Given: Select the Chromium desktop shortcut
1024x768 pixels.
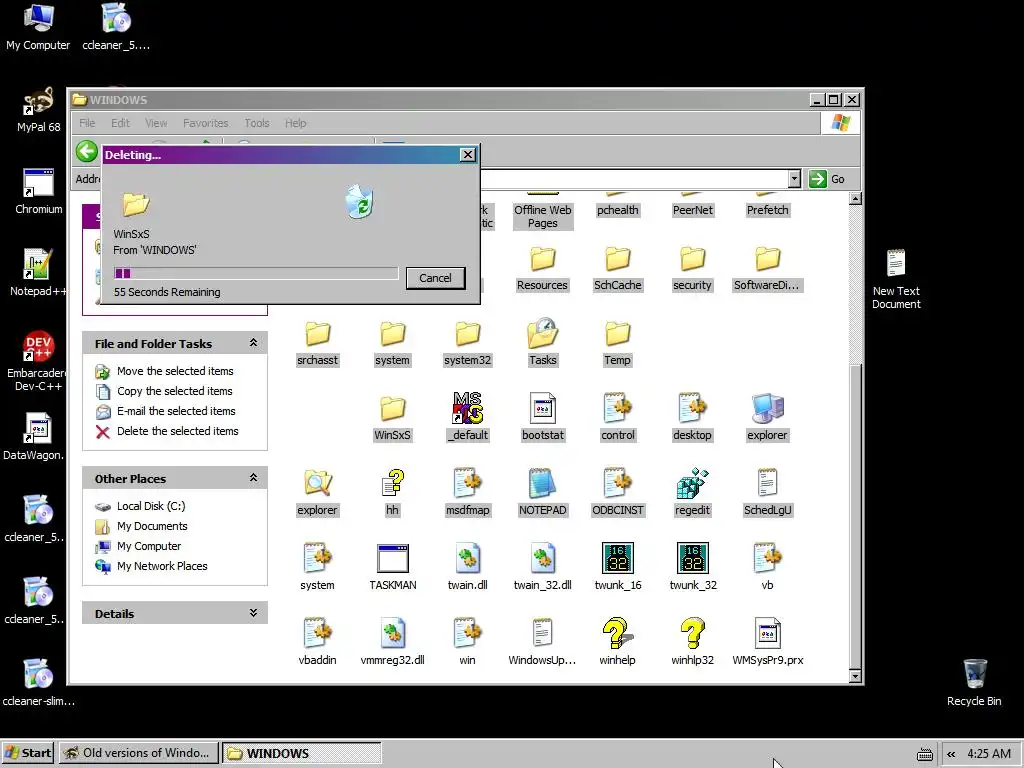Looking at the screenshot, I should click(x=39, y=191).
